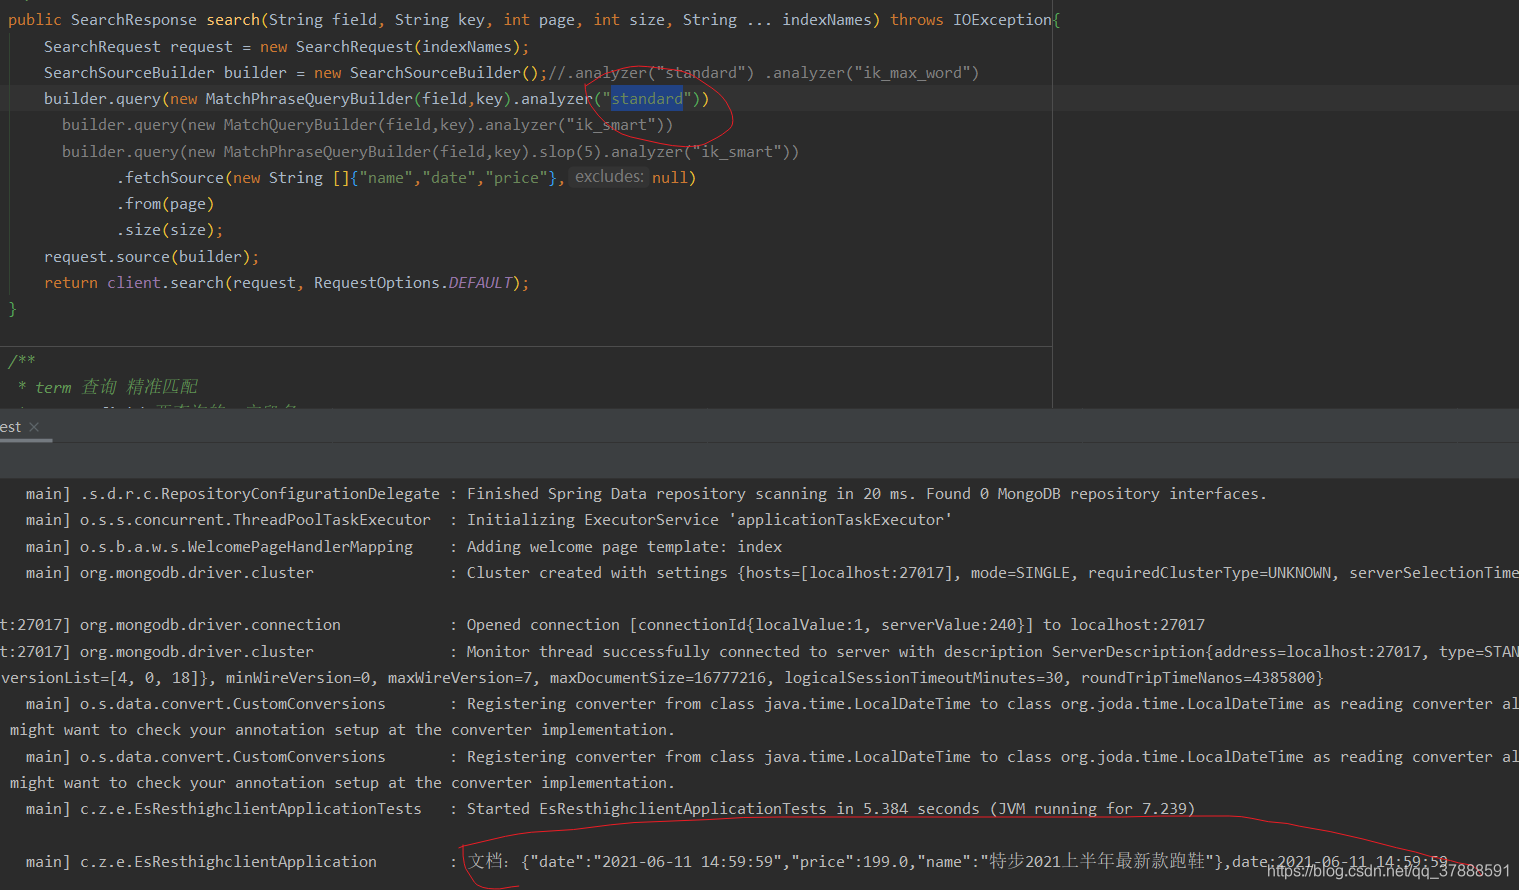This screenshot has width=1519, height=890.
Task: Click the 'search' method name in the signature
Action: [x=233, y=20]
